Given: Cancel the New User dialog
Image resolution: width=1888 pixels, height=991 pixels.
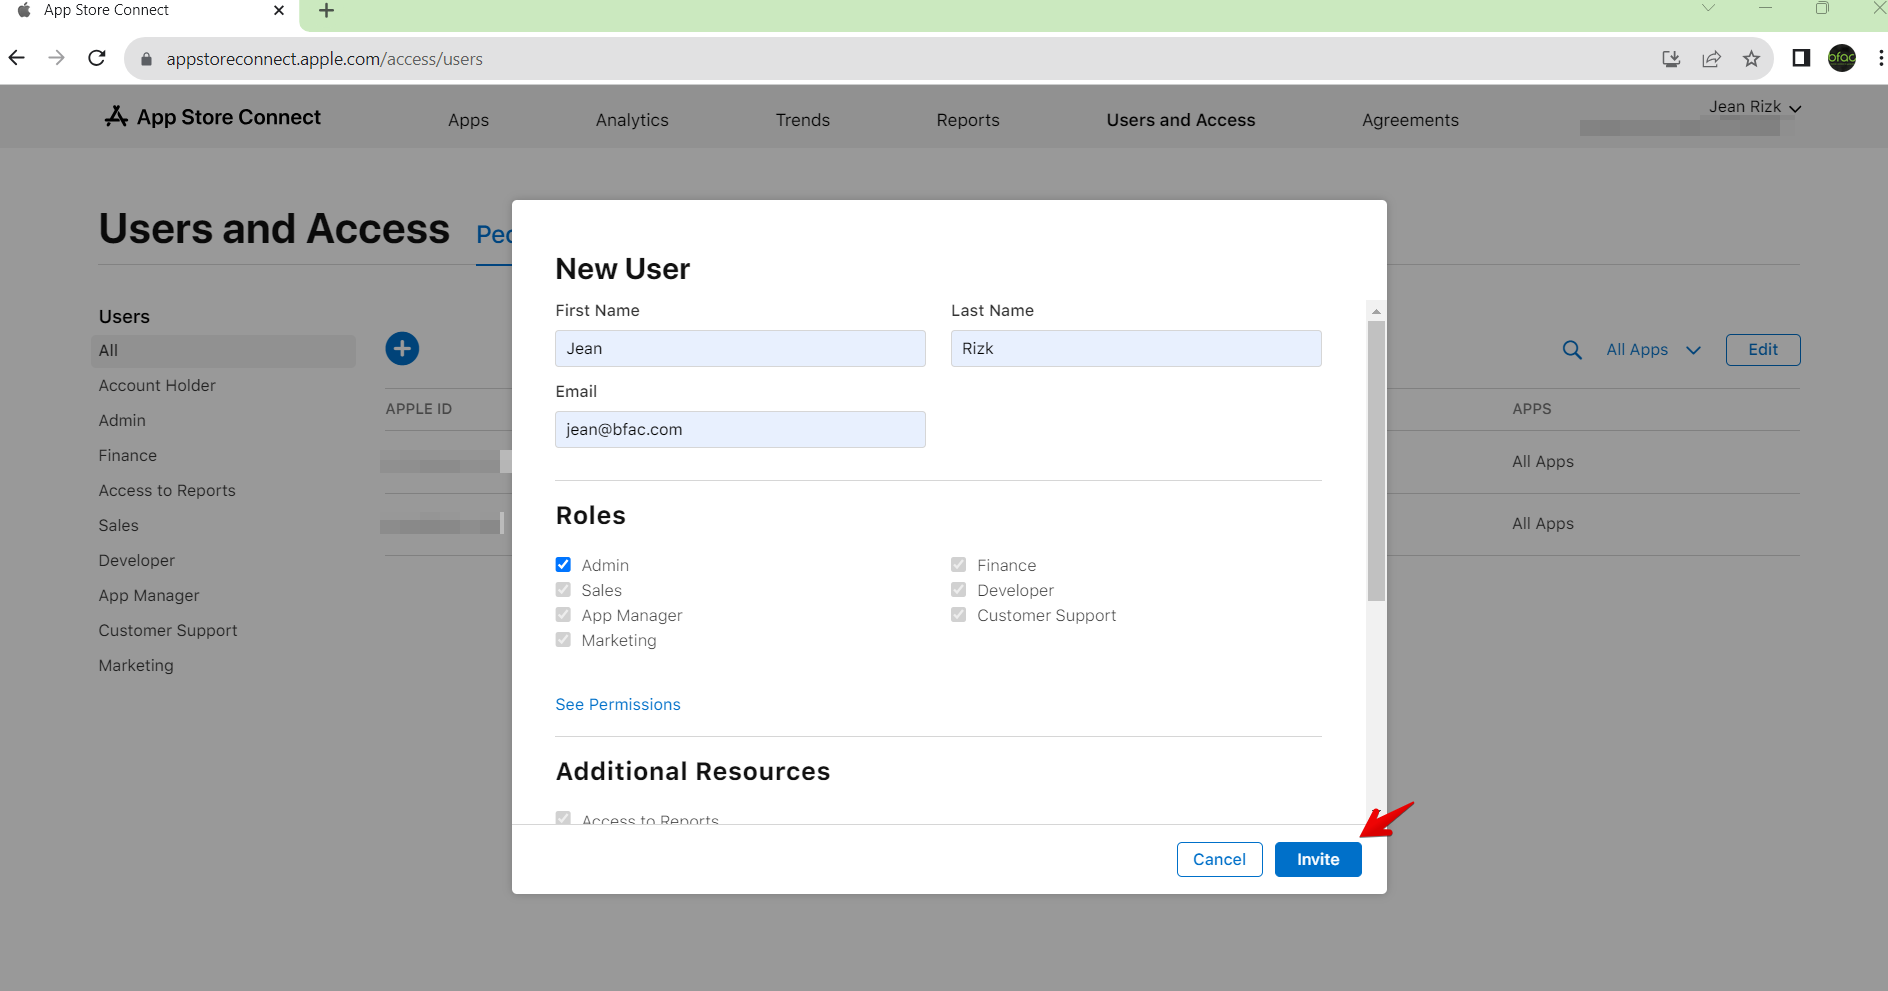Looking at the screenshot, I should tap(1219, 860).
